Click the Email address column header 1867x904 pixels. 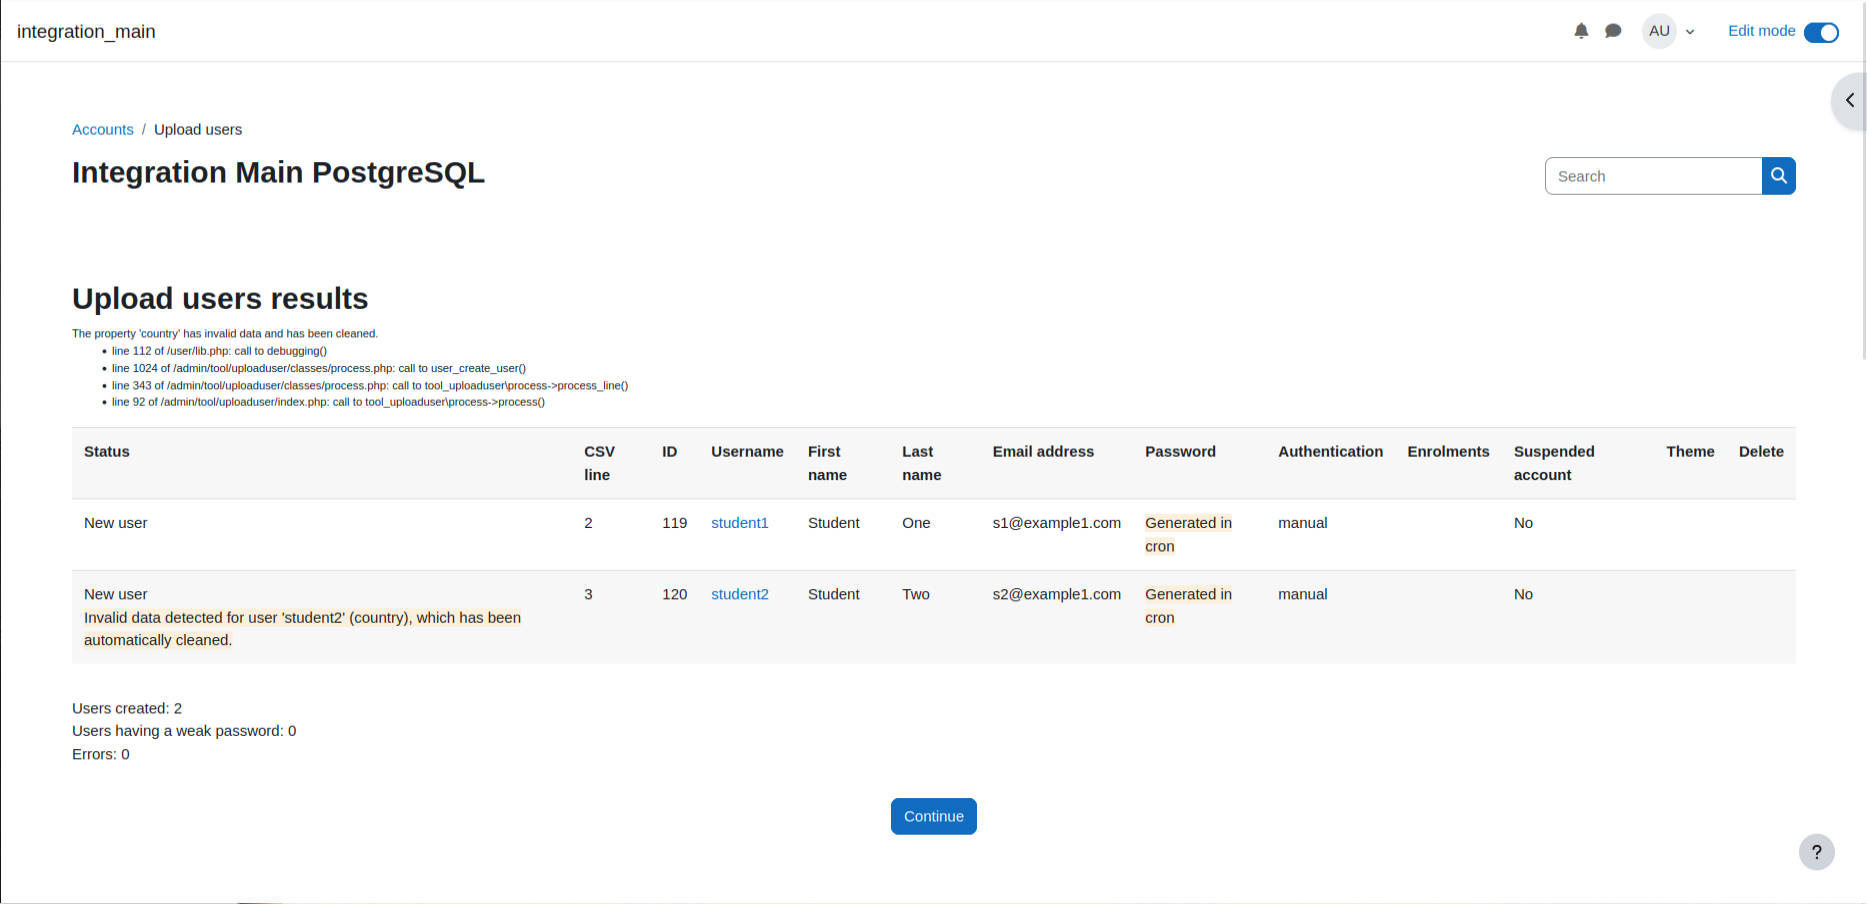1043,452
